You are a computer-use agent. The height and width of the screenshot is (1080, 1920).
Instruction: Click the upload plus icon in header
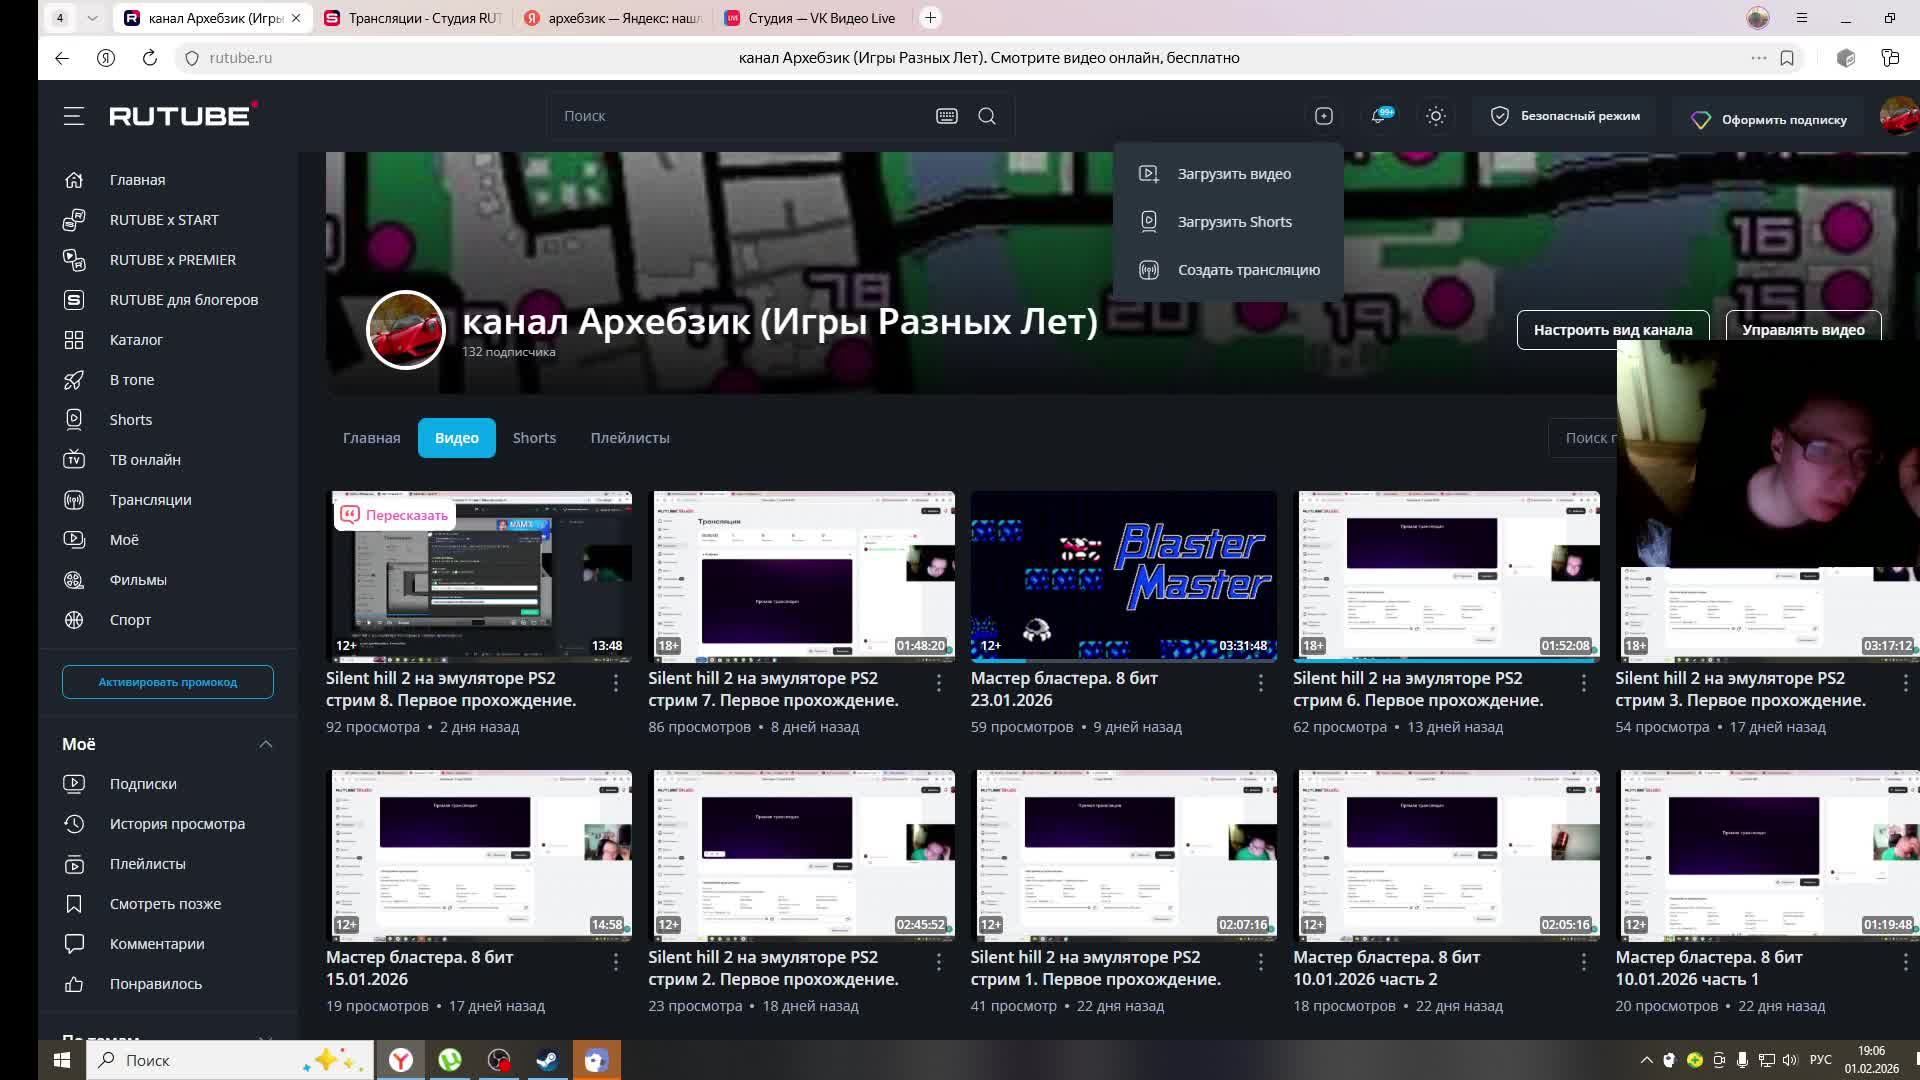pos(1323,116)
